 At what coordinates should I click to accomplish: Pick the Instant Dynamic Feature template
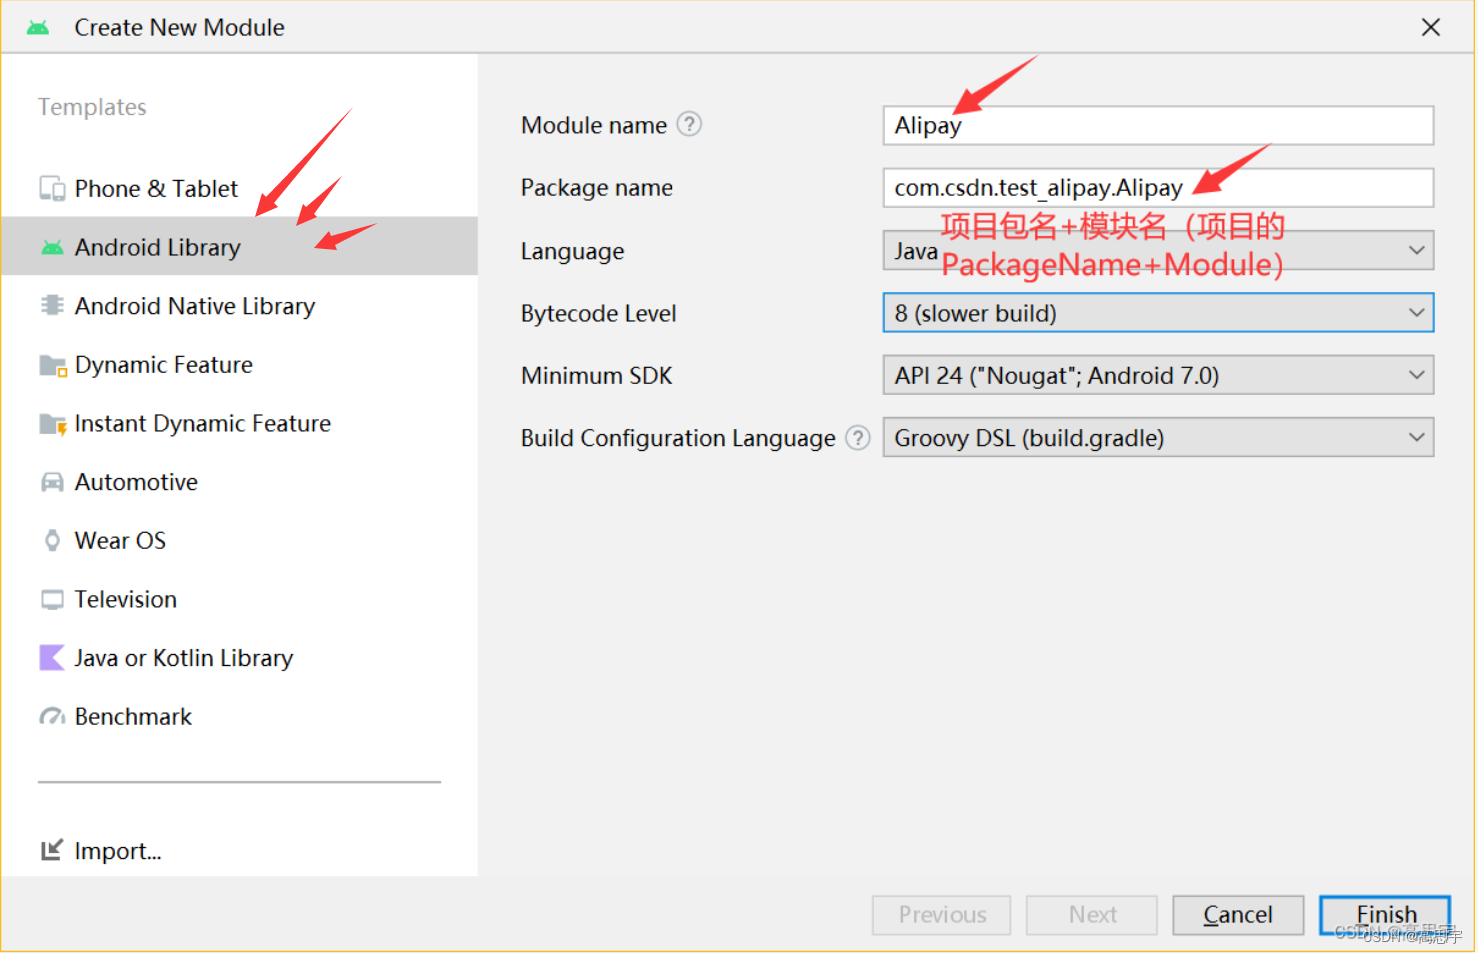[239, 424]
